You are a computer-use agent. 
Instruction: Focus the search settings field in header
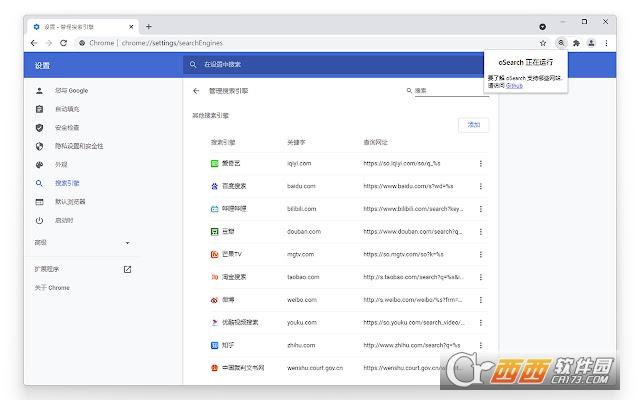tap(333, 64)
